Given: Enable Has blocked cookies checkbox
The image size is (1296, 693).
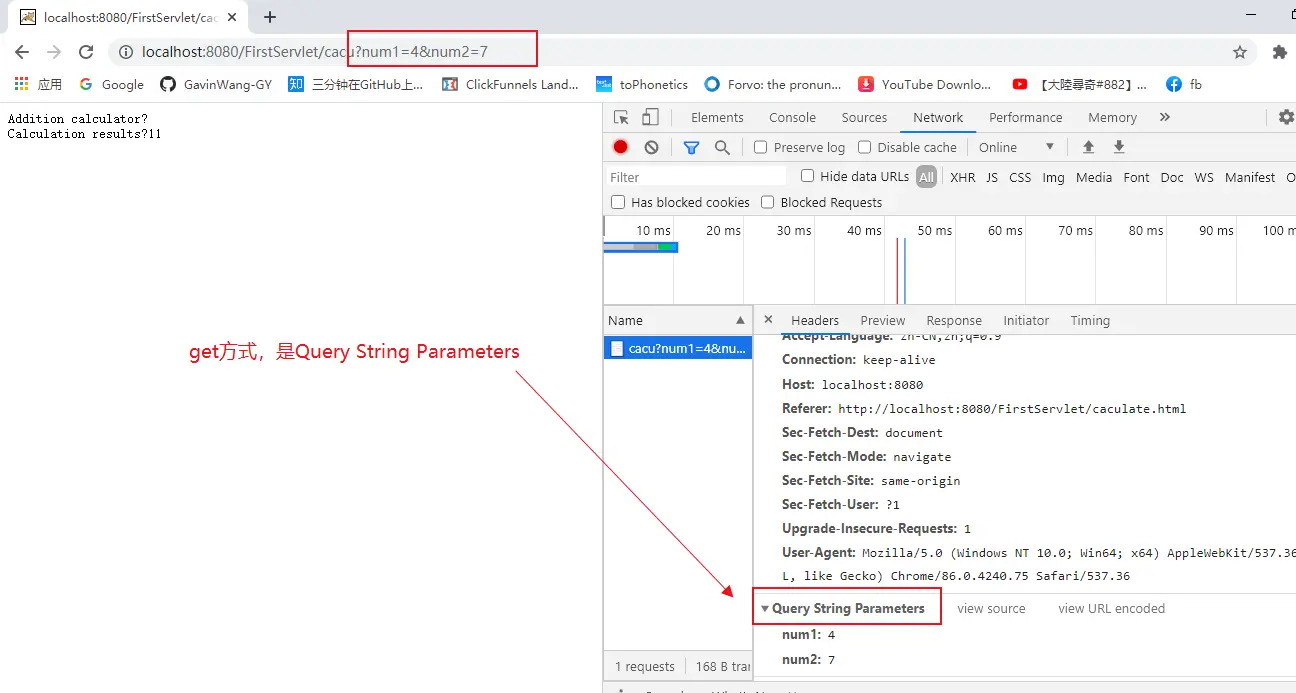Looking at the screenshot, I should point(618,202).
